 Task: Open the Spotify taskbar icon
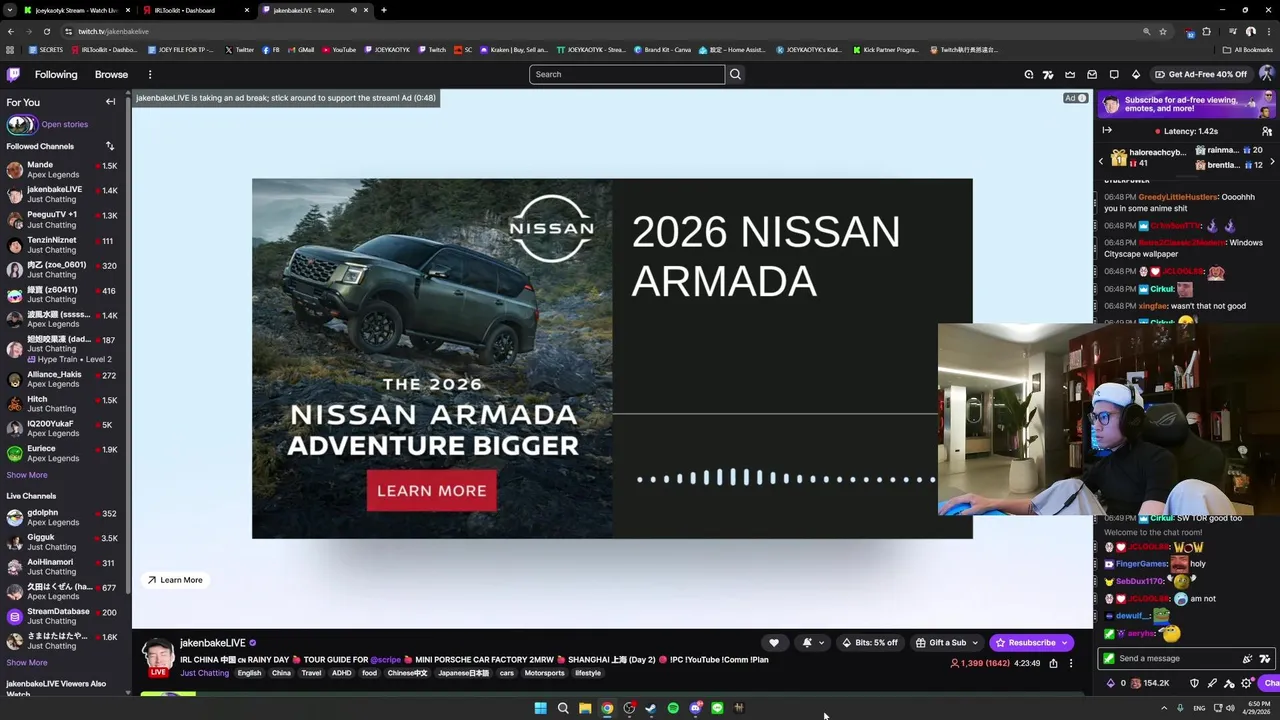(673, 708)
